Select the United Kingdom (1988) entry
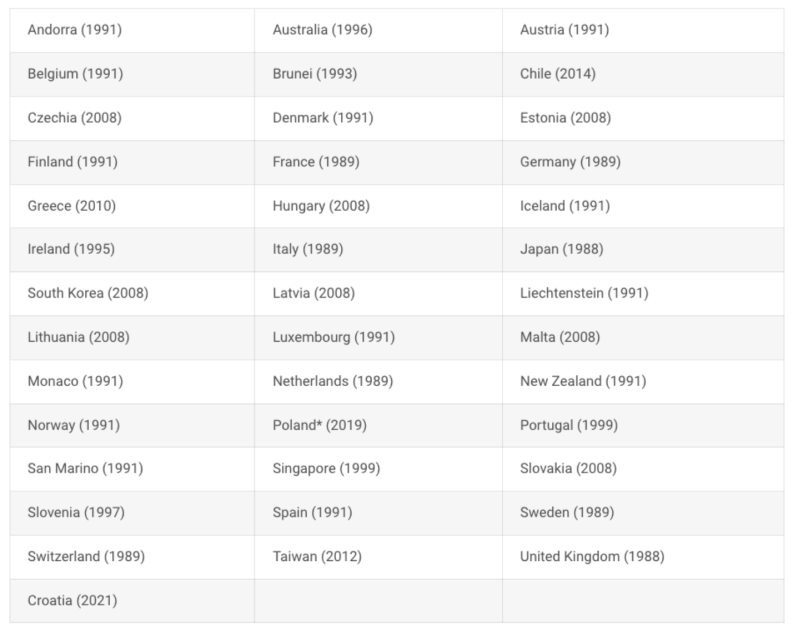Image resolution: width=793 pixels, height=631 pixels. point(592,556)
